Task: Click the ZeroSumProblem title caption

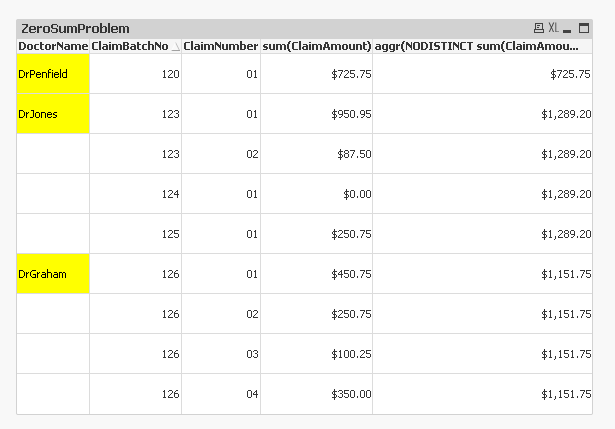Action: pyautogui.click(x=76, y=29)
